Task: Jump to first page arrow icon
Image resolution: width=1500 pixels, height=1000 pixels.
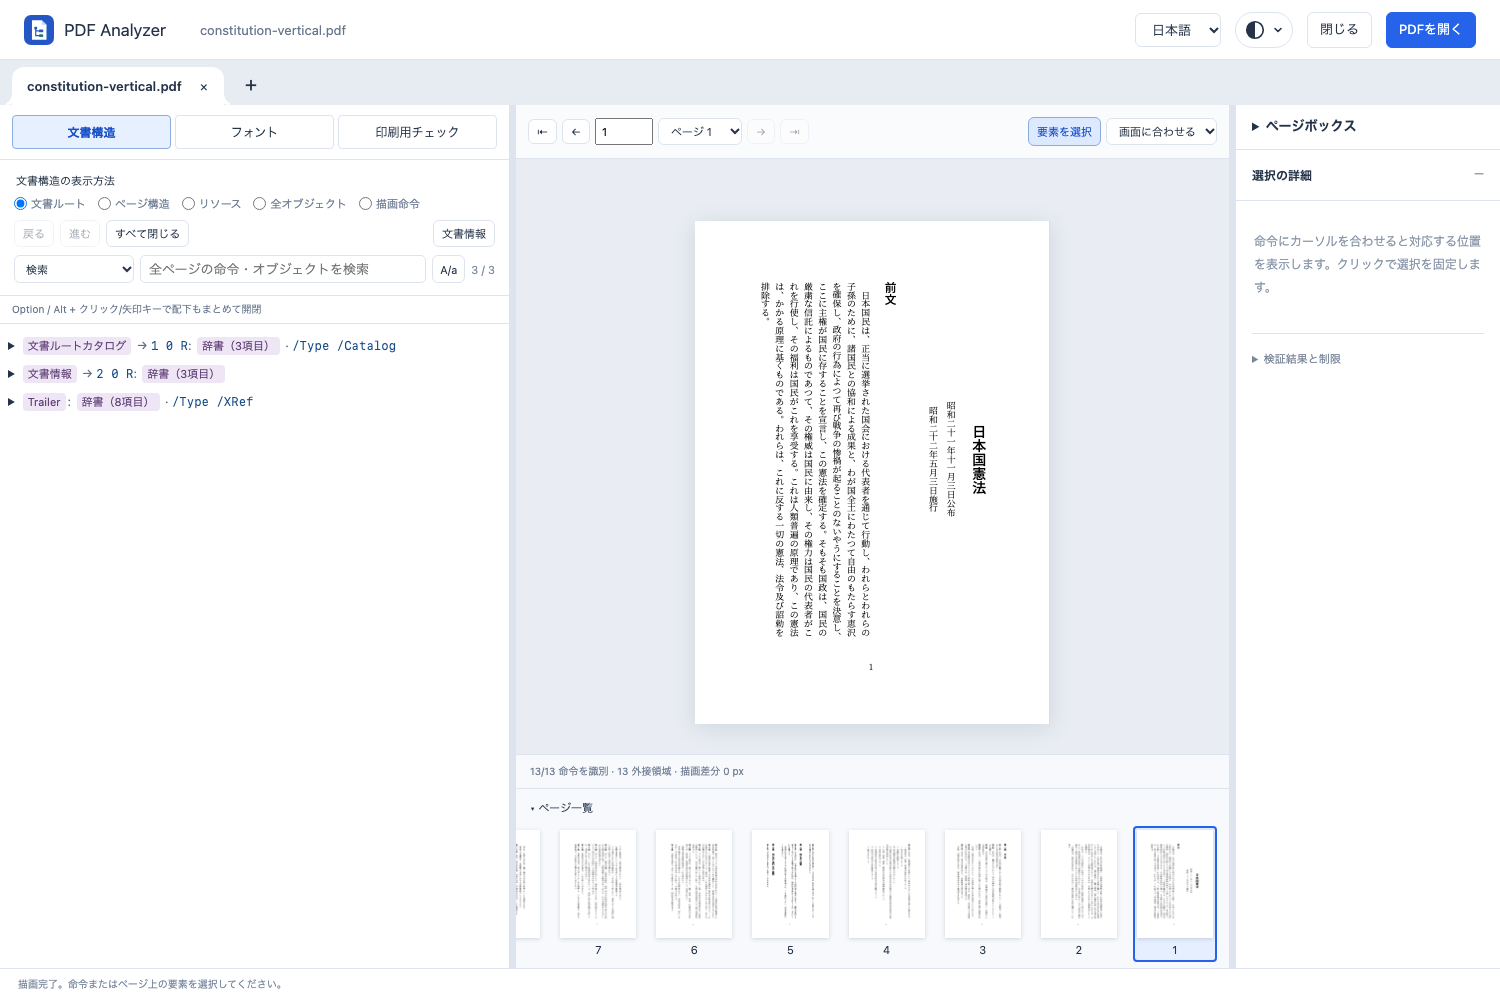Action: coord(542,132)
